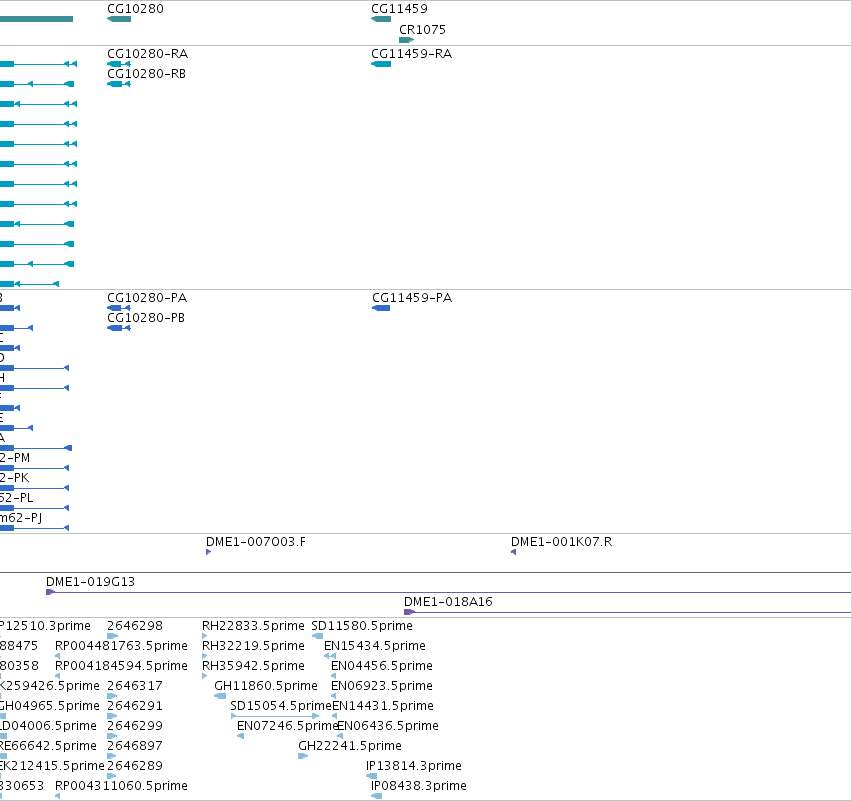Select the DME1-019G13 purple start glyph
Image resolution: width=851 pixels, height=801 pixels.
[x=50, y=592]
